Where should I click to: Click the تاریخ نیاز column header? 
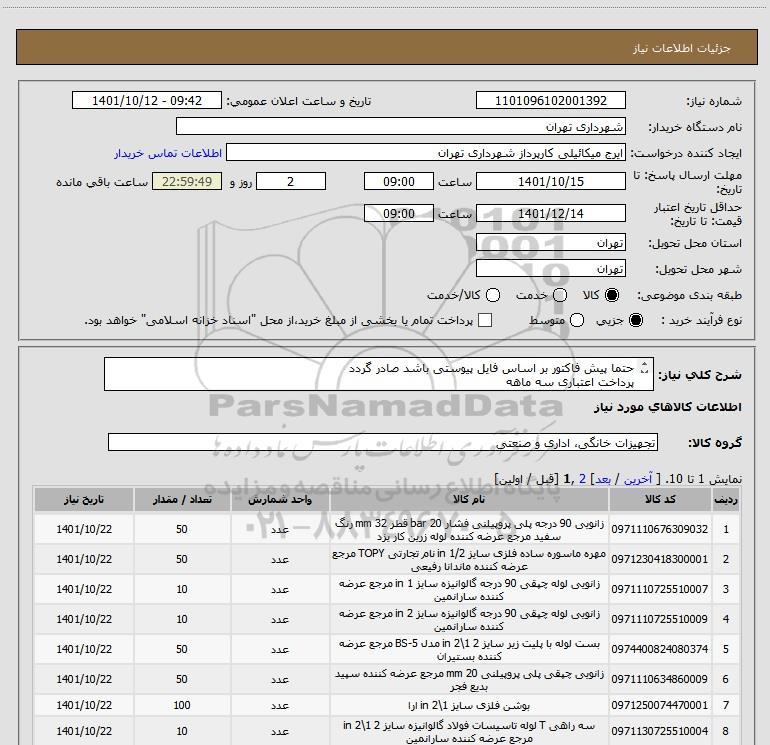click(84, 499)
